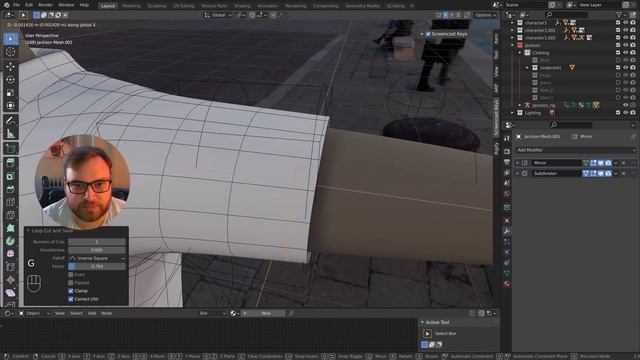Exclude Lighting collection via its checkbox

coord(618,113)
